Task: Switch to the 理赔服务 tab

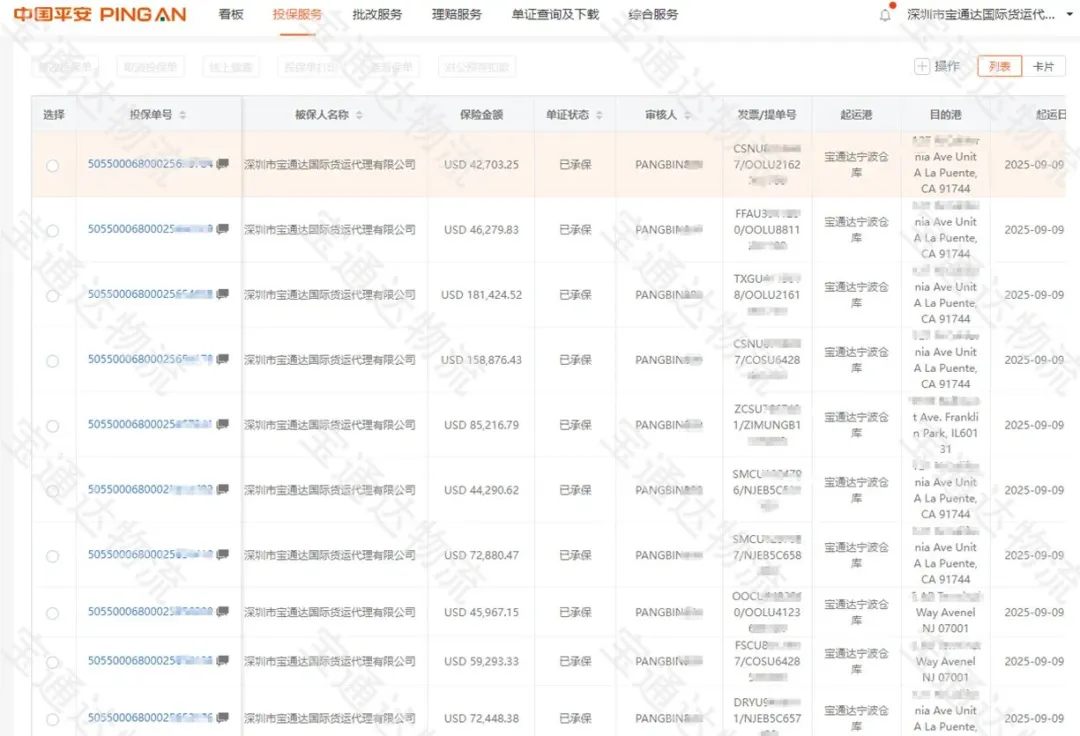Action: click(456, 15)
